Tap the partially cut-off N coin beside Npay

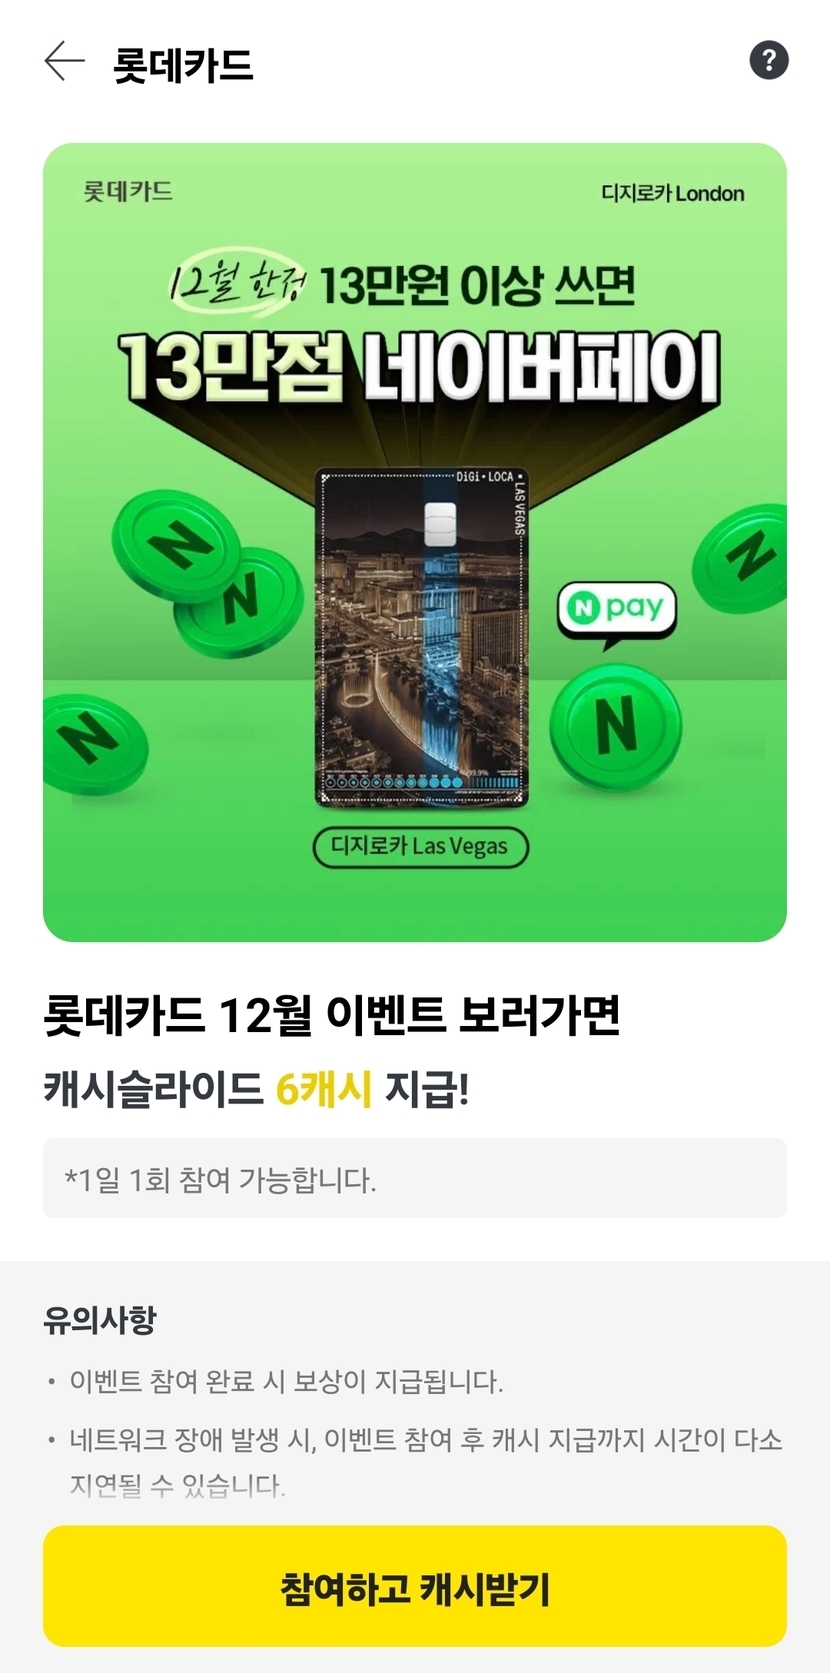(741, 558)
